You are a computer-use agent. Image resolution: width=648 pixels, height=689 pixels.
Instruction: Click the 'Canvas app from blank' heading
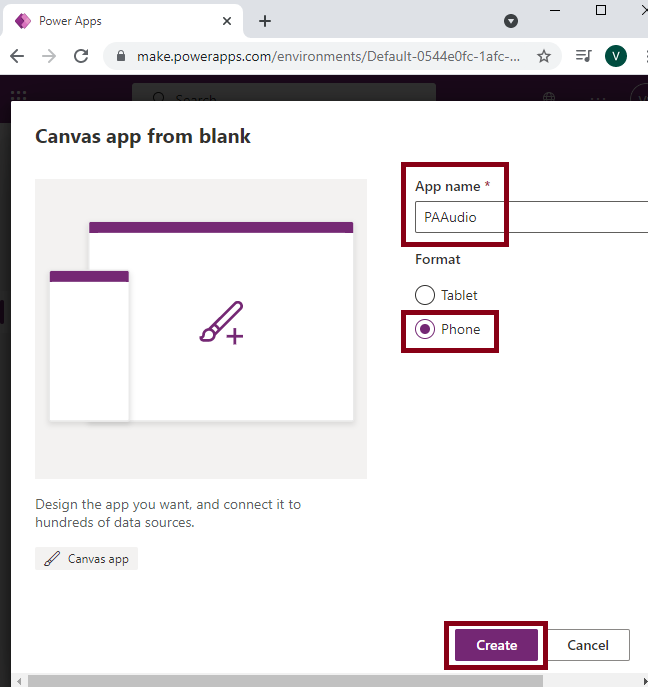tap(143, 136)
